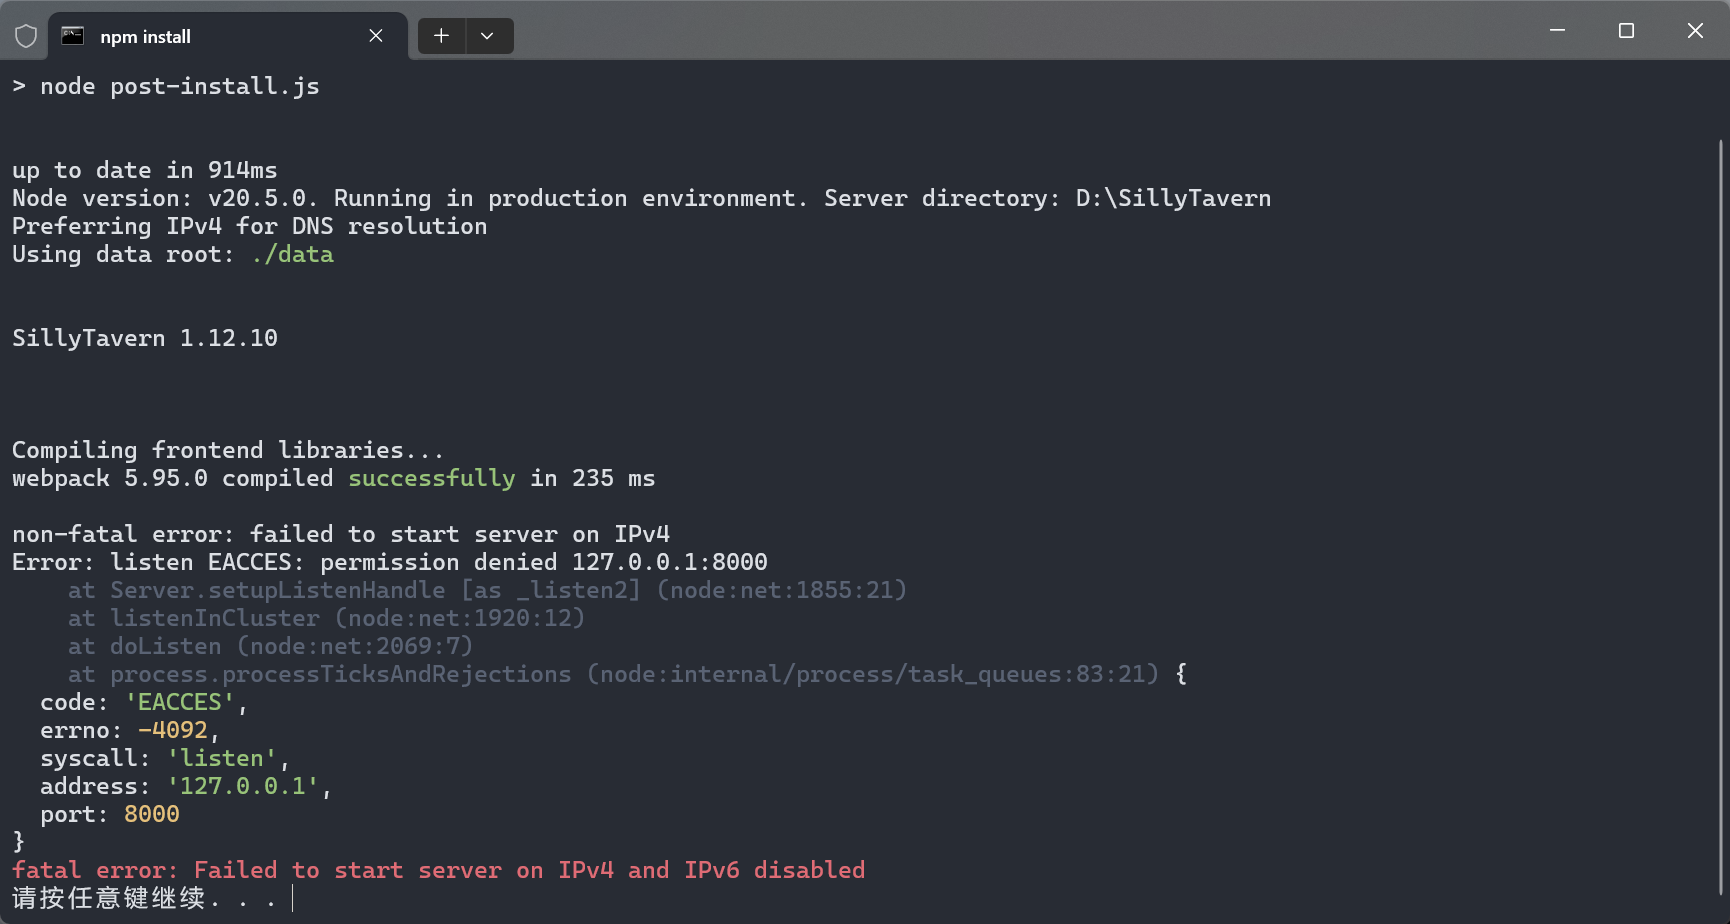Click the administrator shield icon

point(26,36)
